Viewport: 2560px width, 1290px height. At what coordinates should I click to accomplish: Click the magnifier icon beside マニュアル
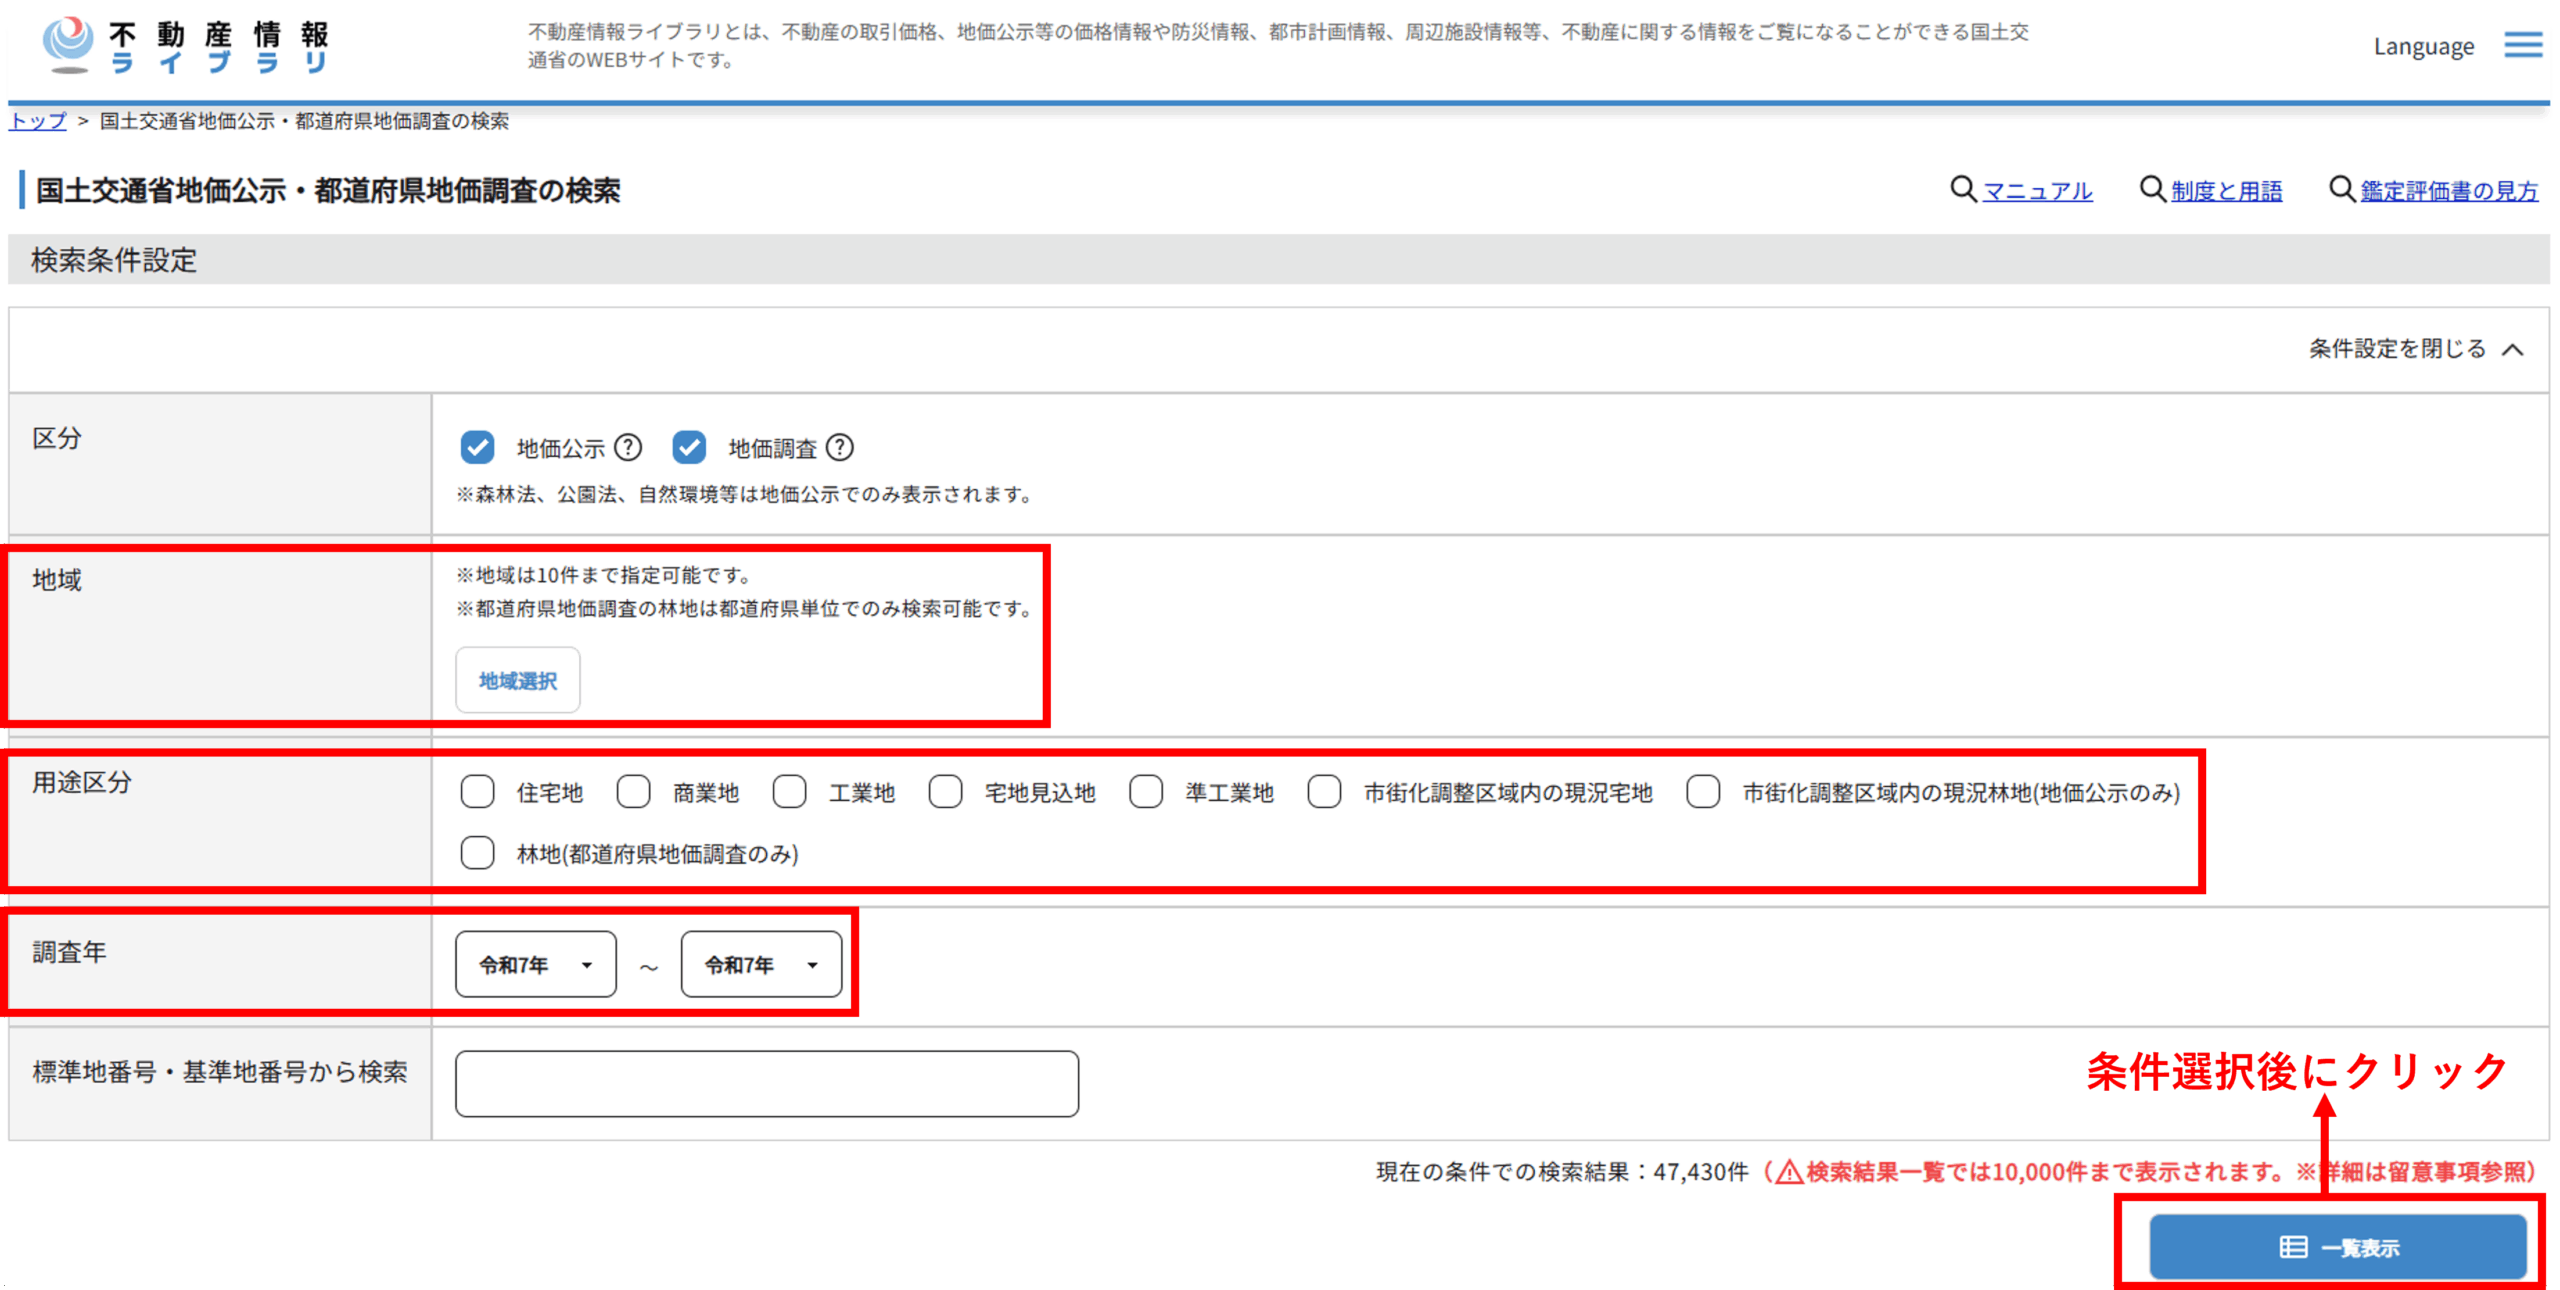(x=1962, y=188)
